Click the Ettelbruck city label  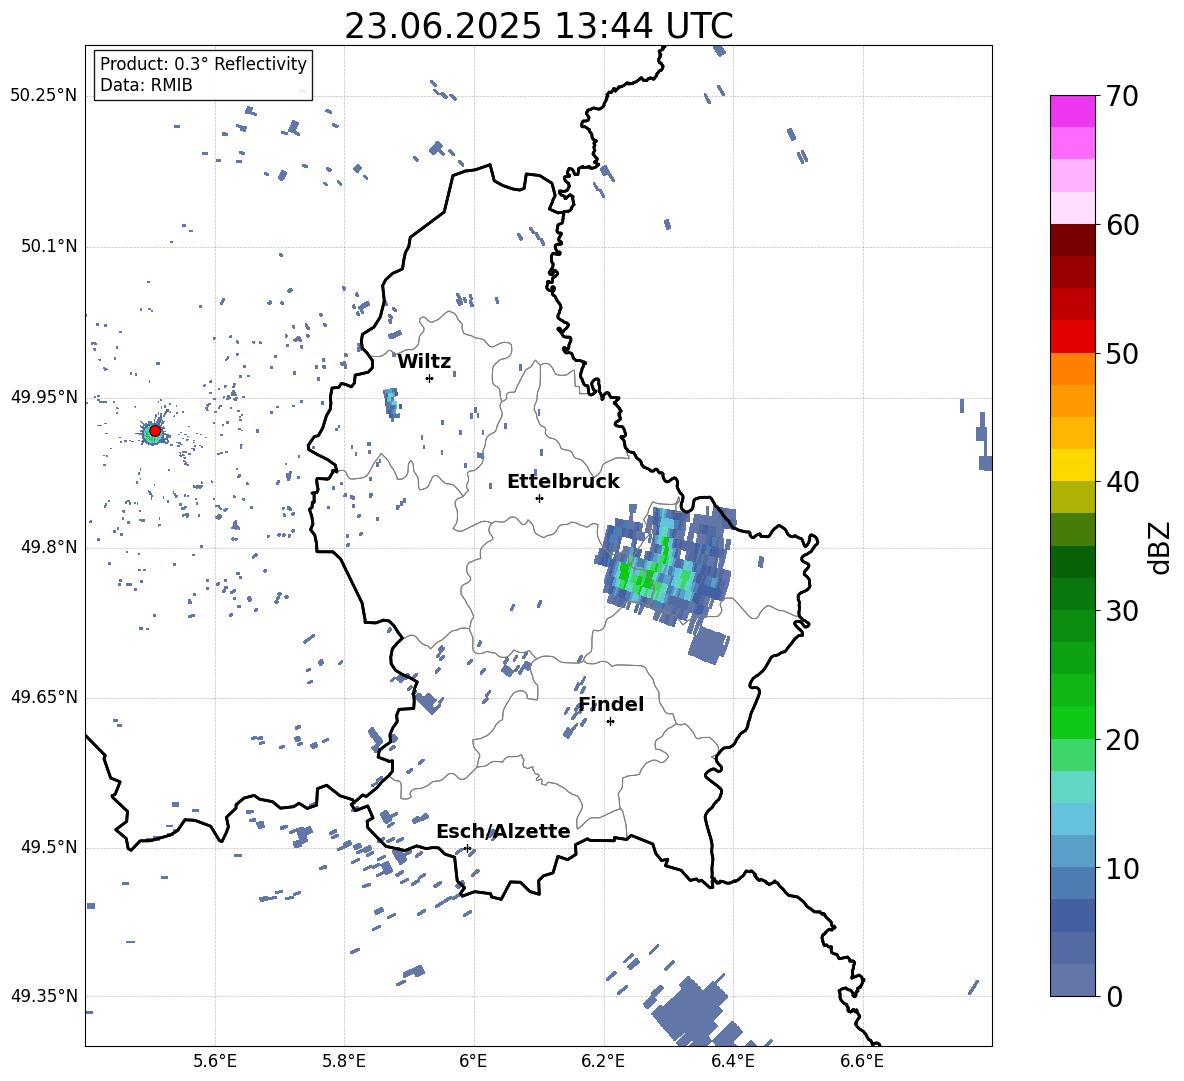point(563,482)
